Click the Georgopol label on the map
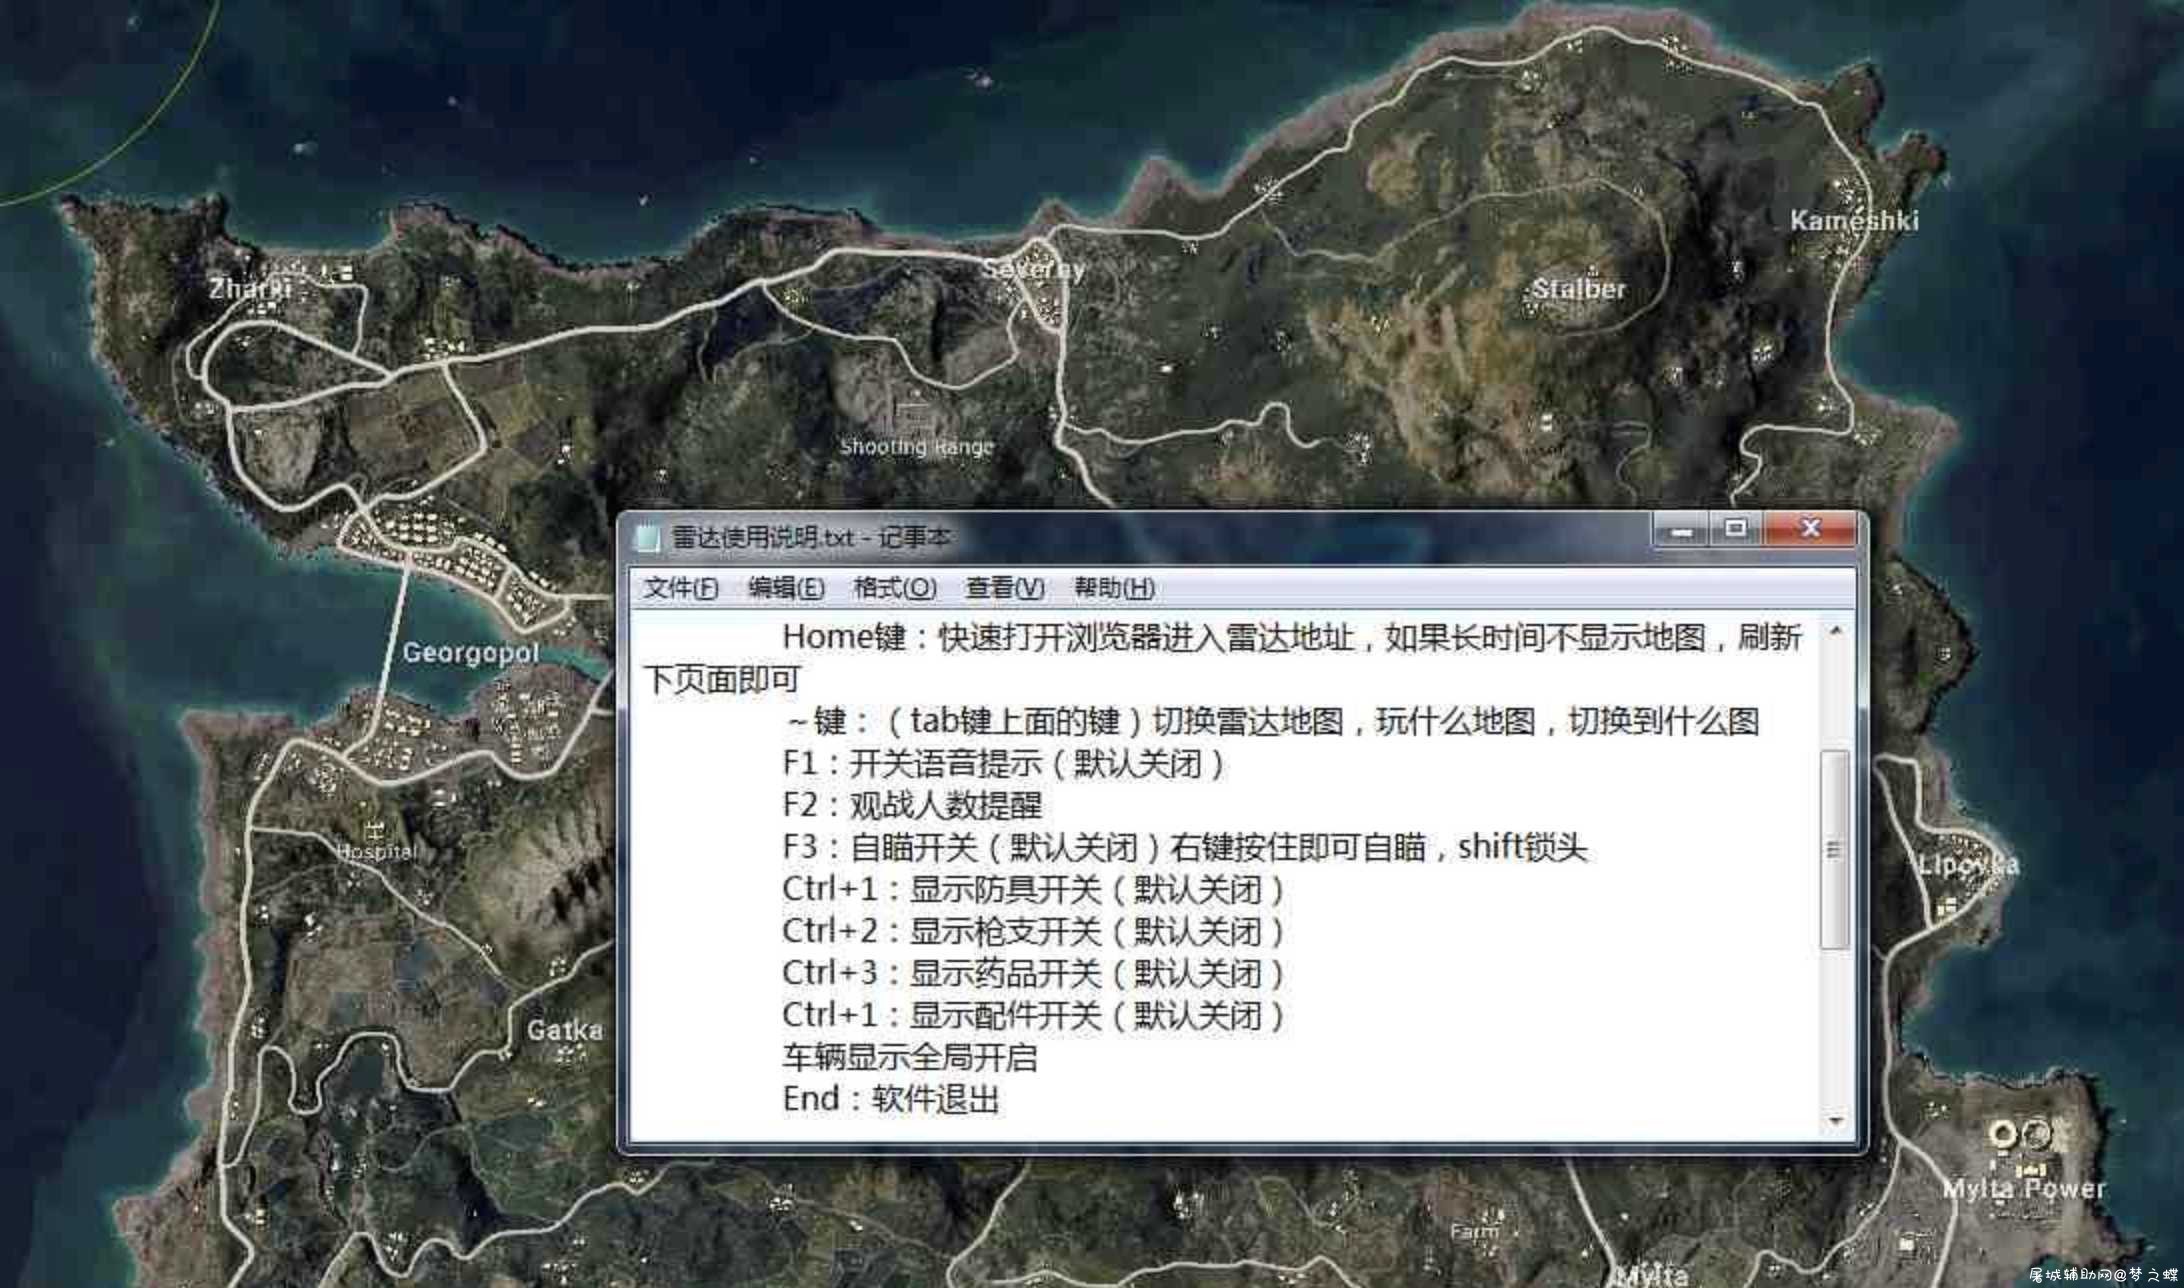This screenshot has height=1288, width=2184. pyautogui.click(x=470, y=653)
